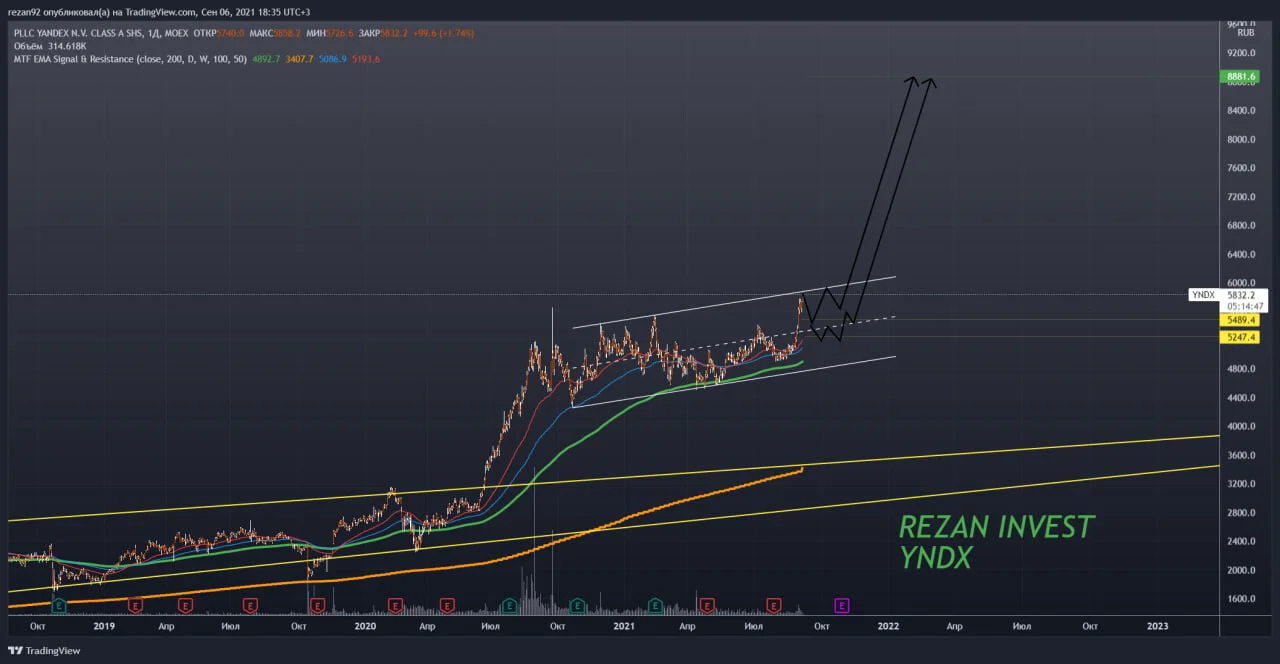Open the red earnings marker near April 2020
The height and width of the screenshot is (664, 1280).
pos(447,605)
